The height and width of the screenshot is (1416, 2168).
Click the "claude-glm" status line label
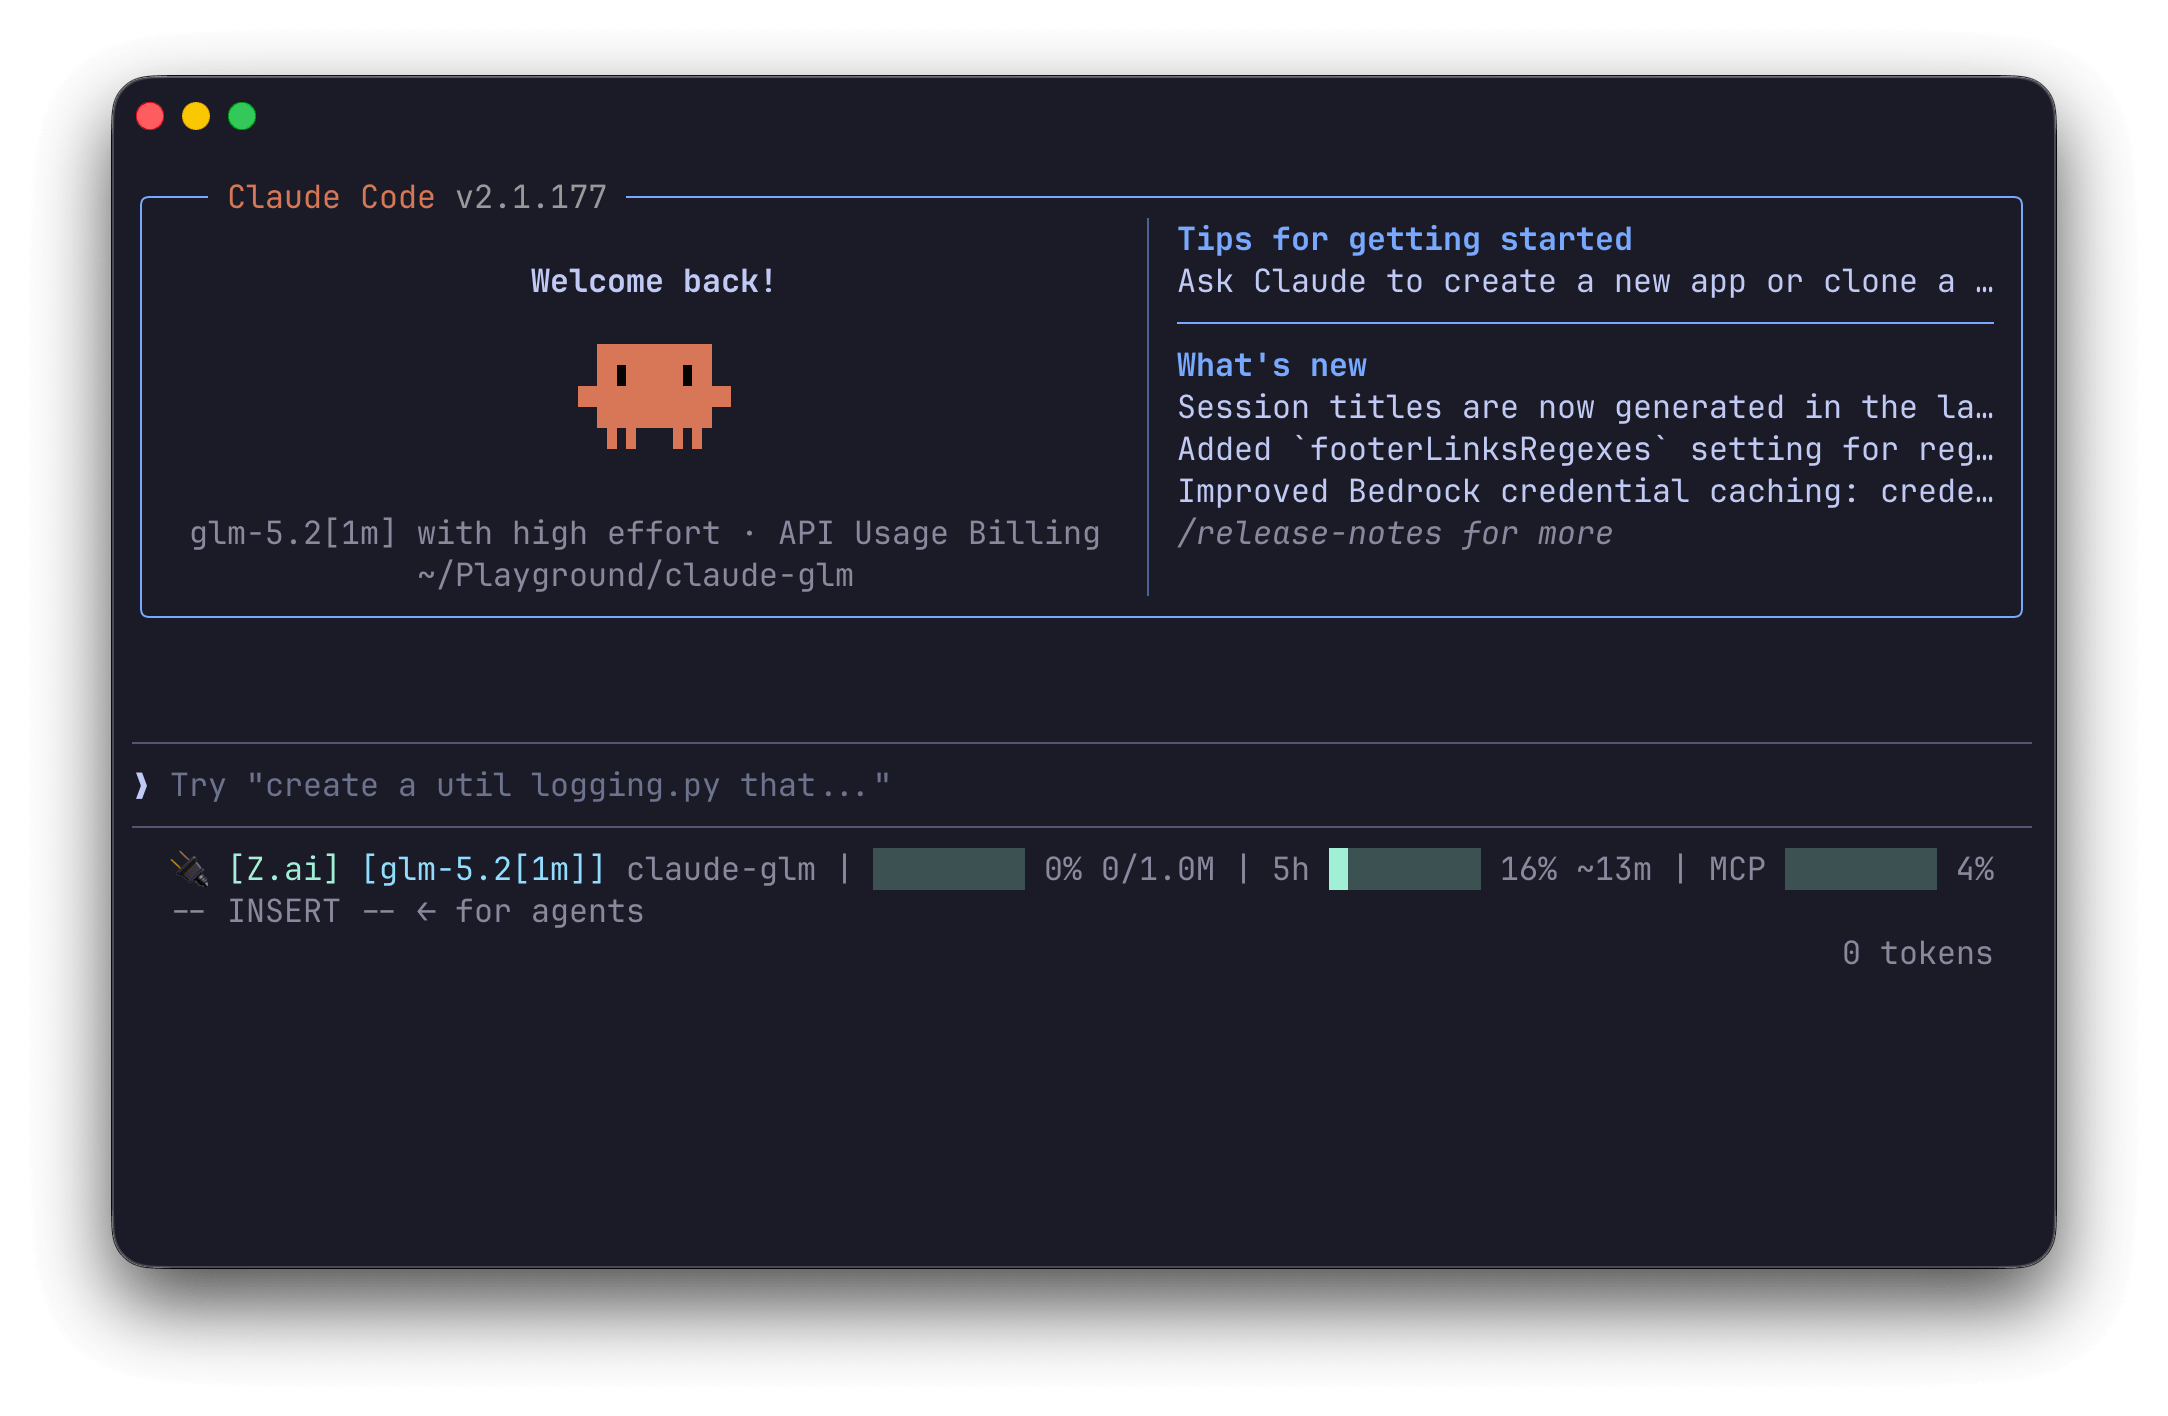tap(721, 869)
